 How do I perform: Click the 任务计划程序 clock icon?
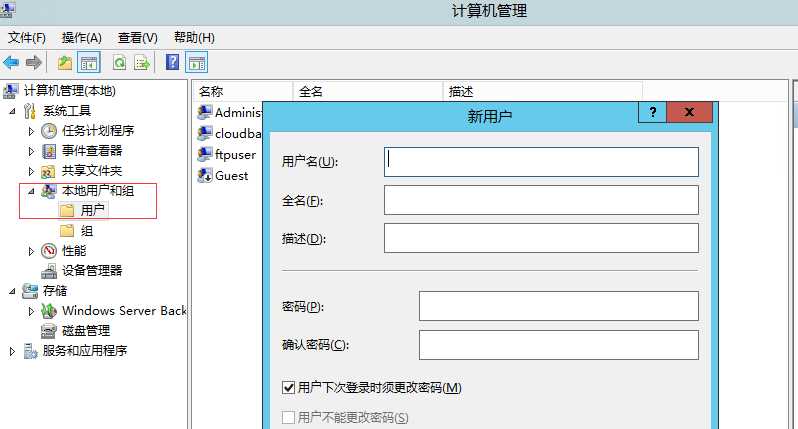(x=49, y=131)
